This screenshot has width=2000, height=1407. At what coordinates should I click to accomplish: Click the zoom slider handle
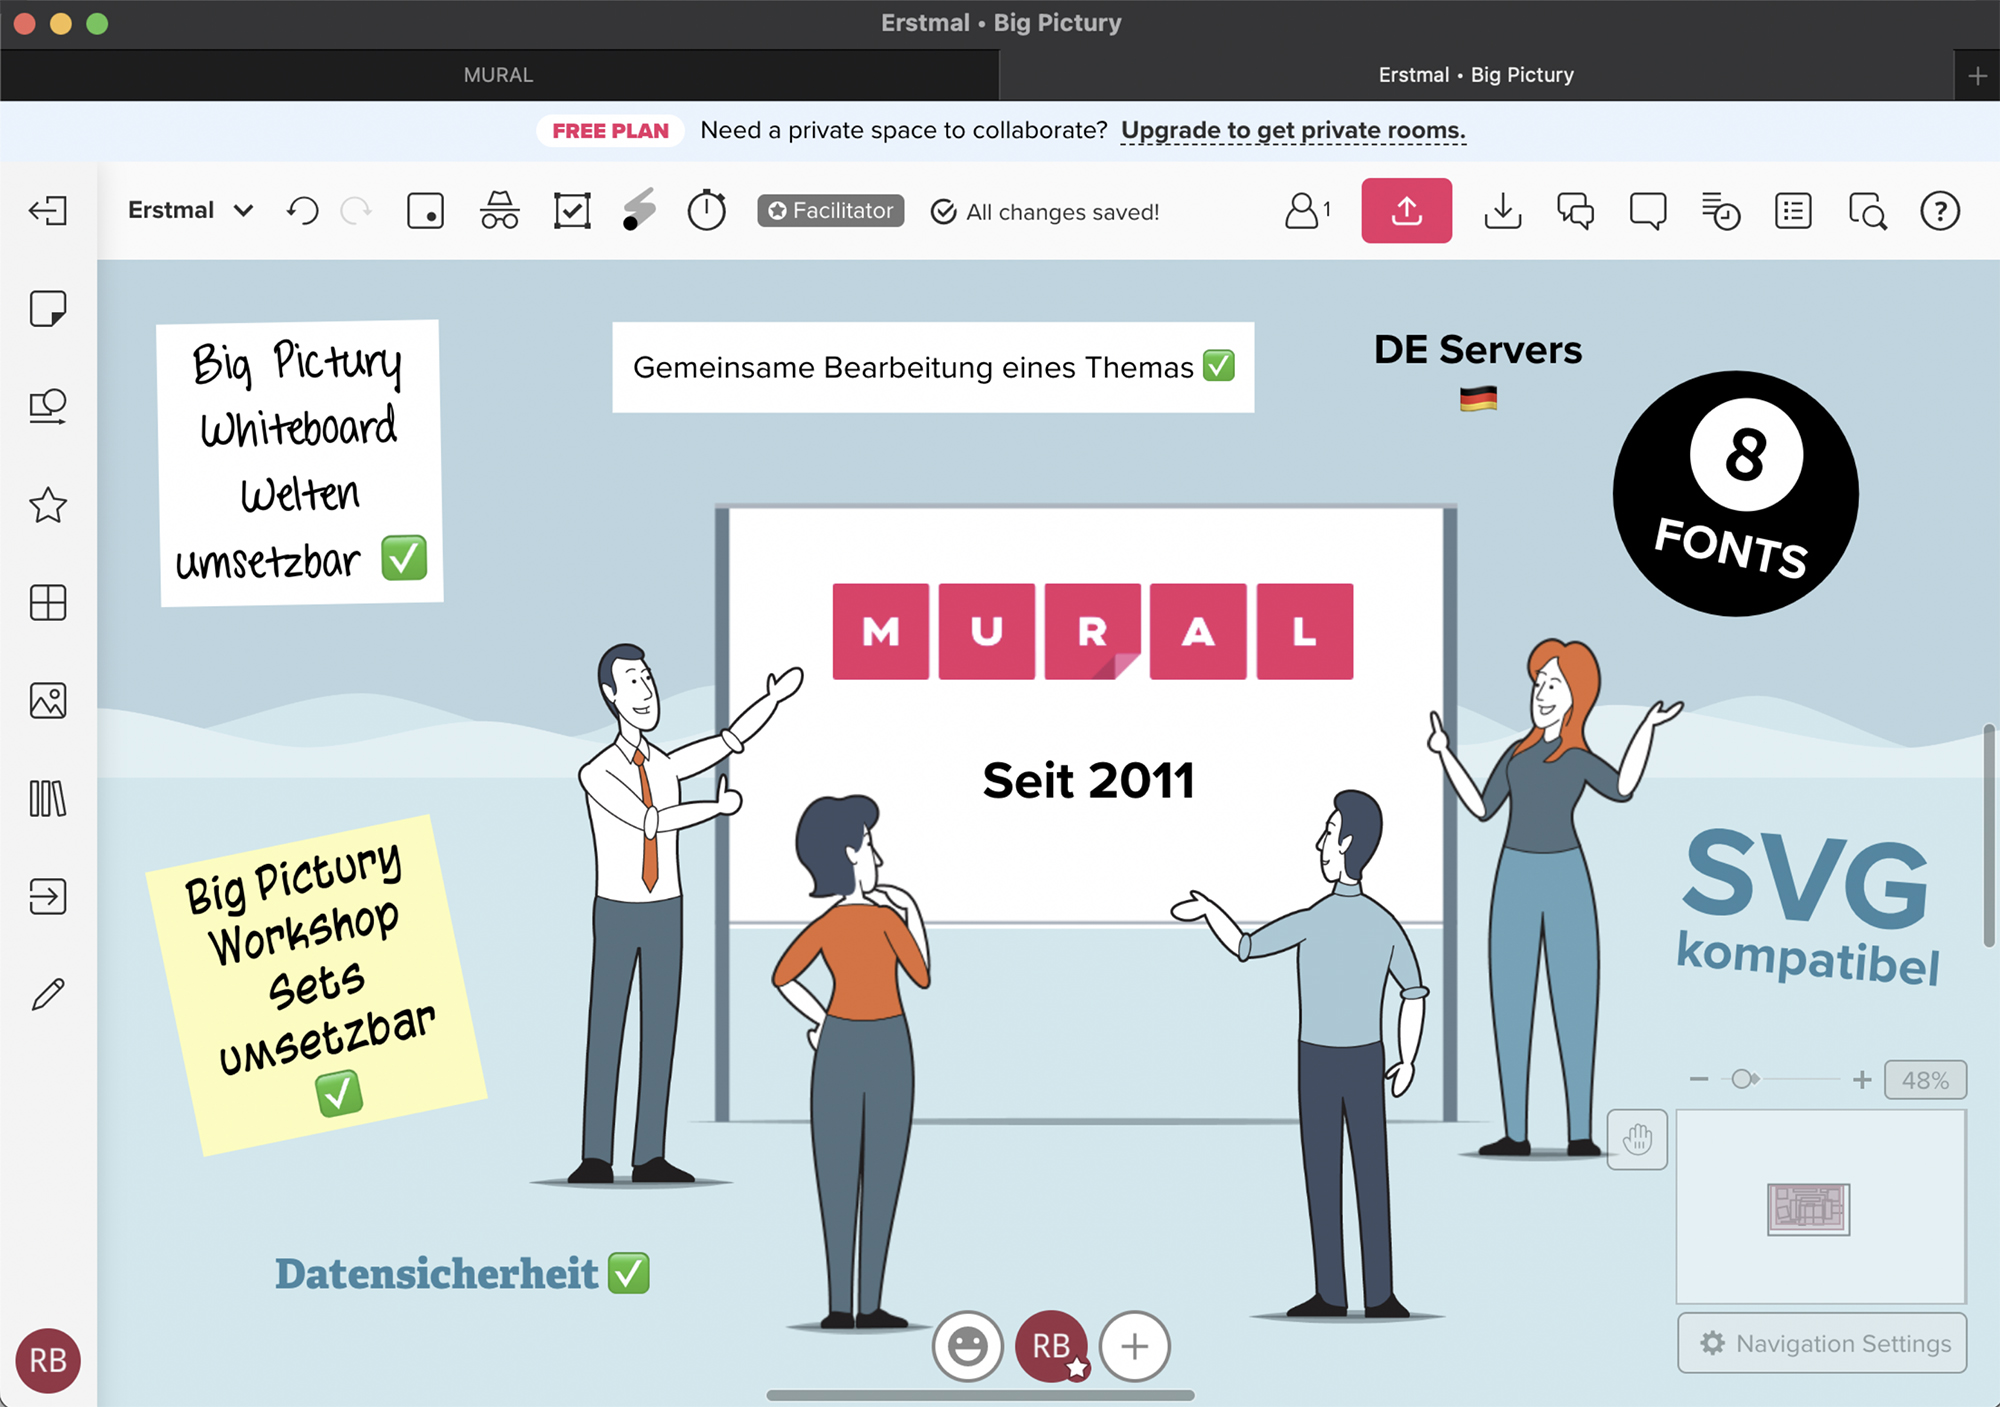(x=1743, y=1079)
